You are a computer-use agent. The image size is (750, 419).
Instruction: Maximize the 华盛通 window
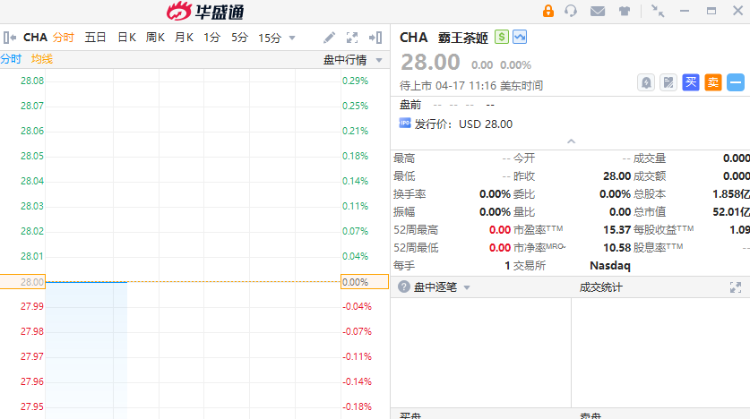point(711,11)
